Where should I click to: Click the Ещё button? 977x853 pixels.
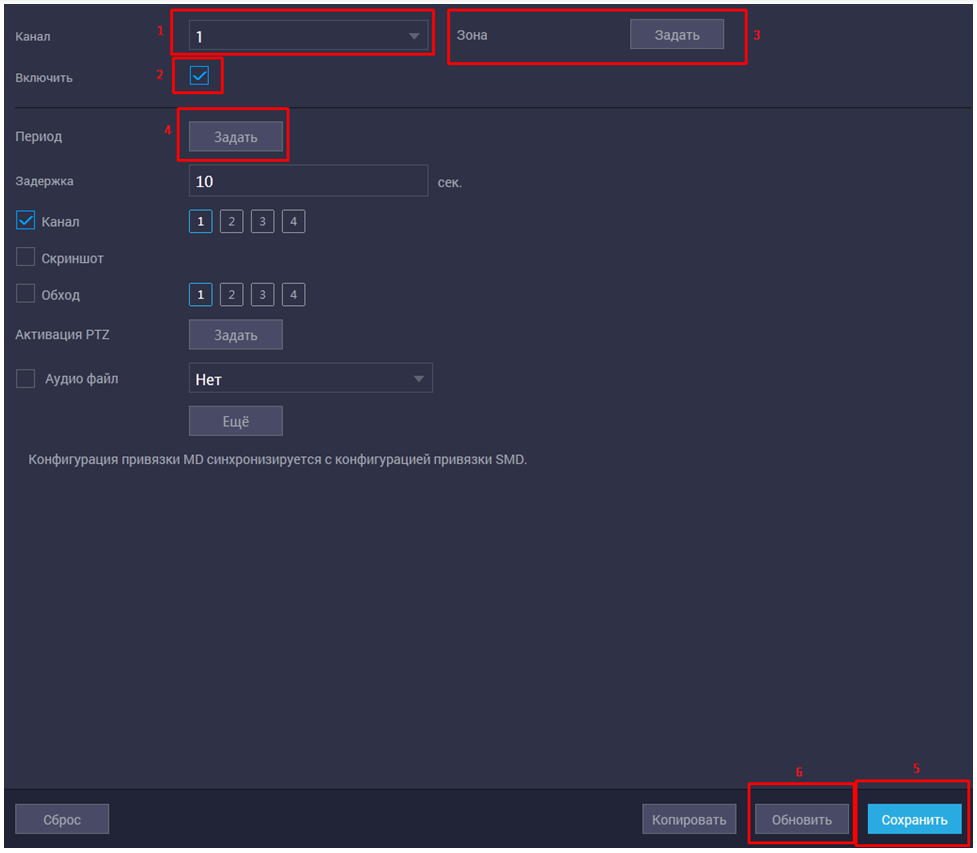pyautogui.click(x=236, y=421)
